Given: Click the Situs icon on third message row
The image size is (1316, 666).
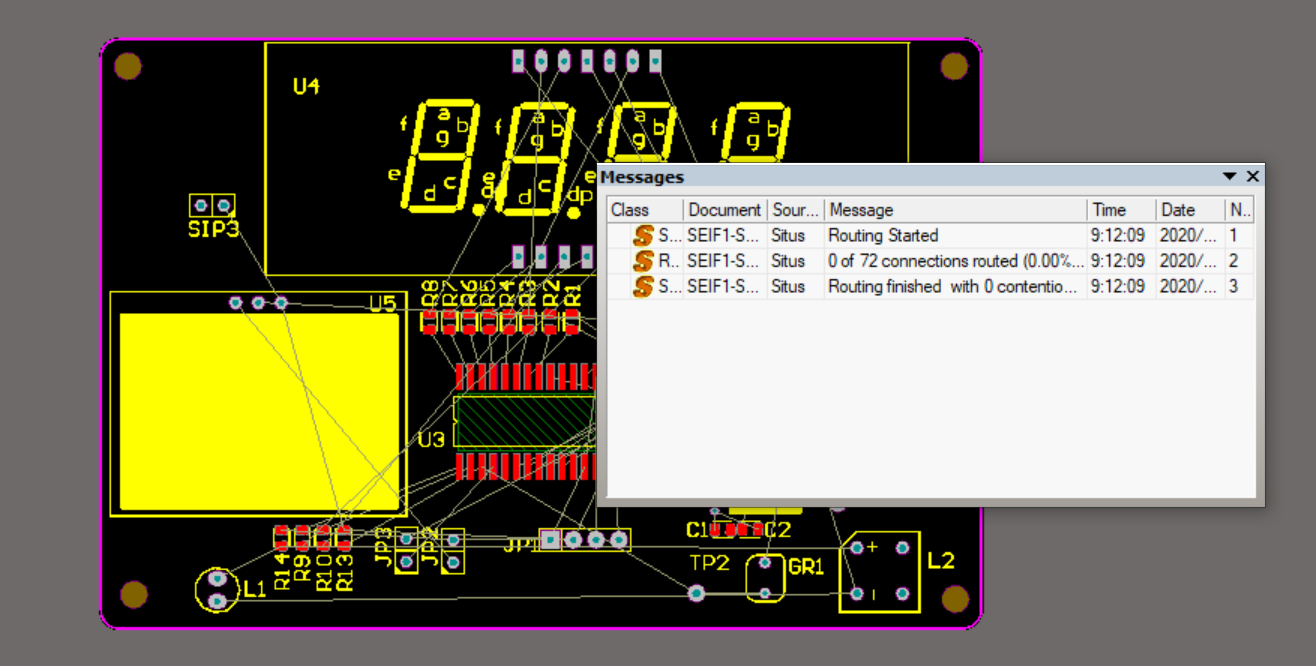Looking at the screenshot, I should tap(643, 286).
